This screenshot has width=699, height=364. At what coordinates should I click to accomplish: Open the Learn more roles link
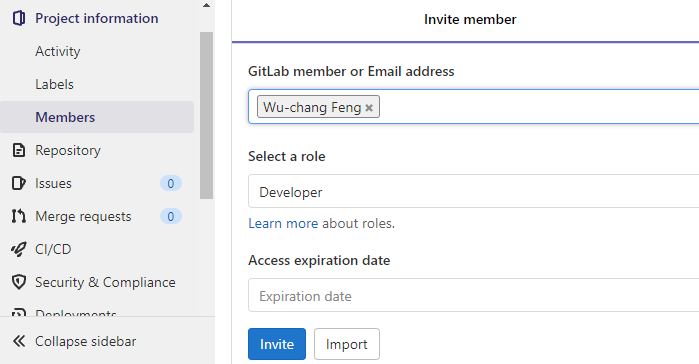283,223
